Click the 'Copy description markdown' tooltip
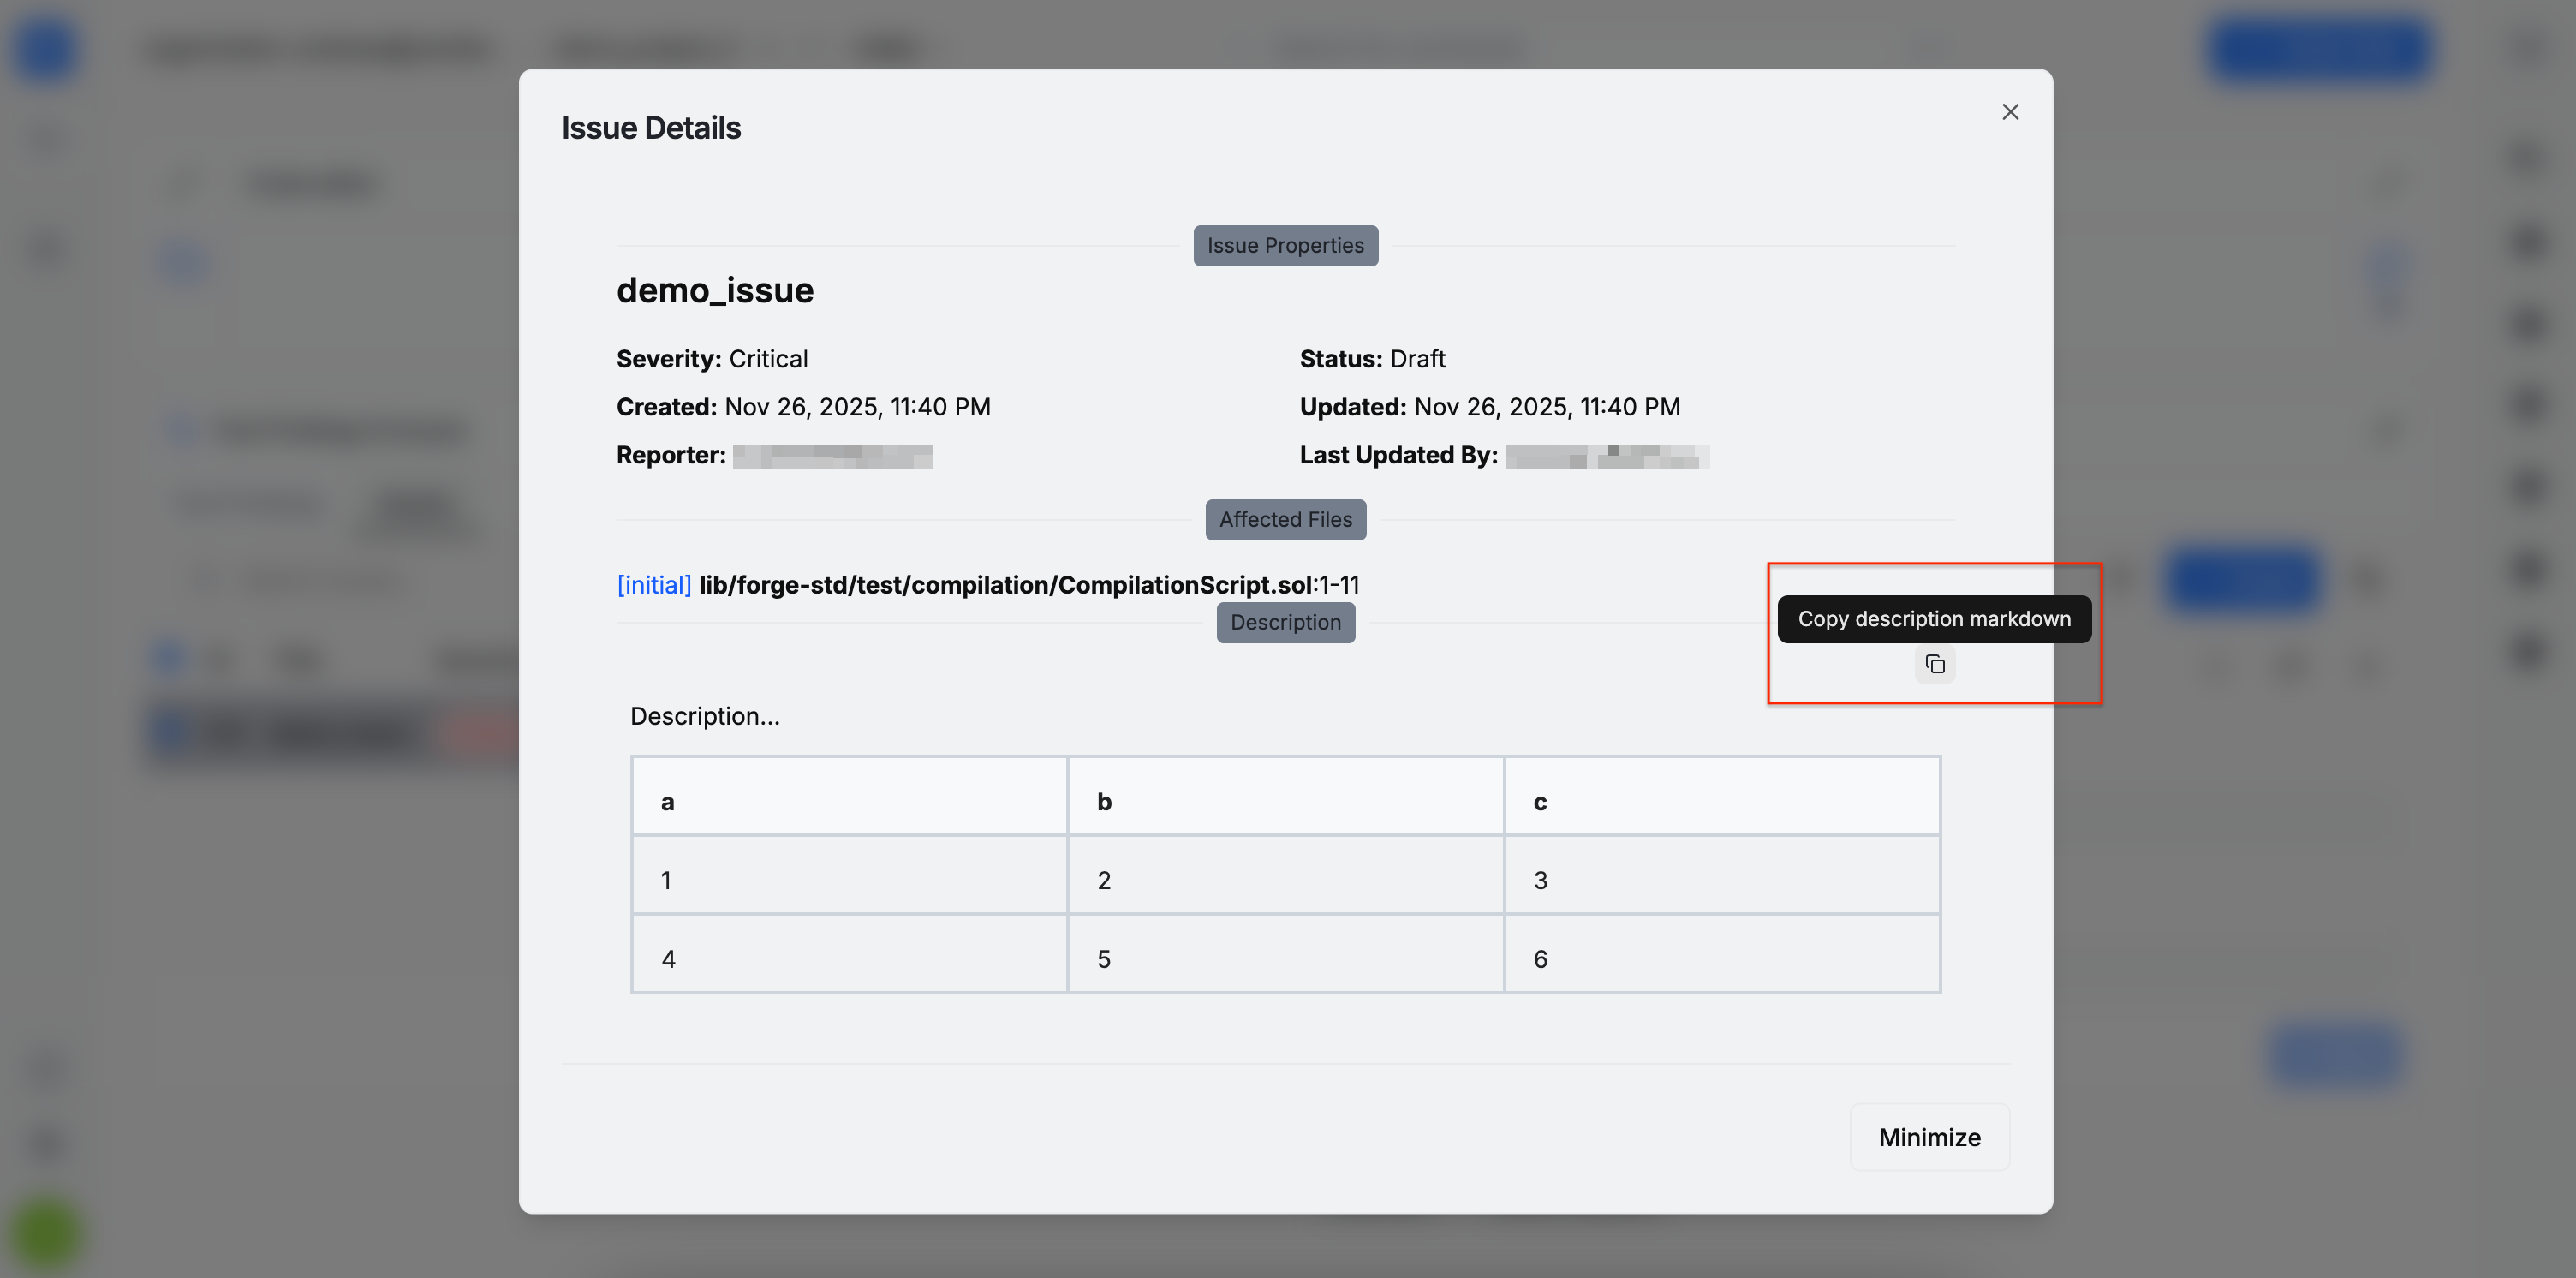Image resolution: width=2576 pixels, height=1278 pixels. (x=1933, y=619)
